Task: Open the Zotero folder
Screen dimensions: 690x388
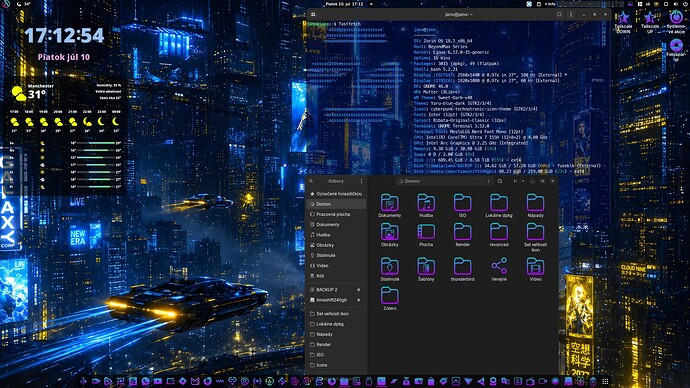Action: tap(389, 298)
